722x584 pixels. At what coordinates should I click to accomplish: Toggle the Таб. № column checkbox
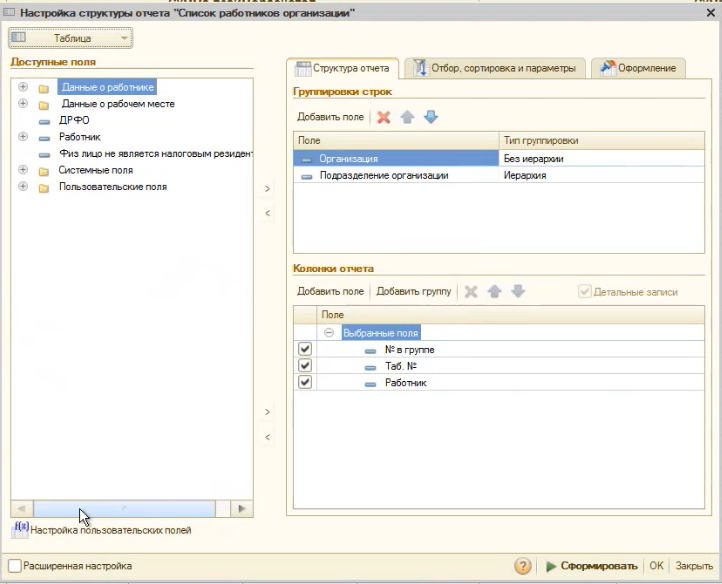(305, 366)
